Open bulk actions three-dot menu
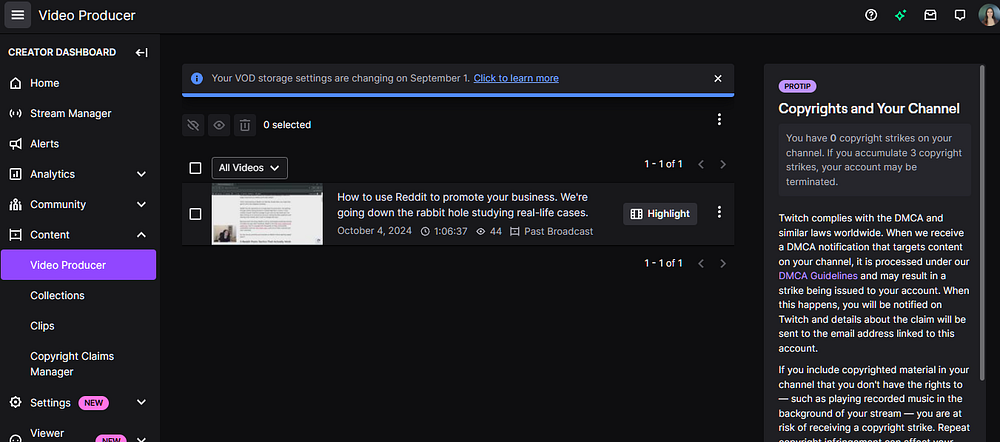The image size is (1000, 442). tap(719, 119)
